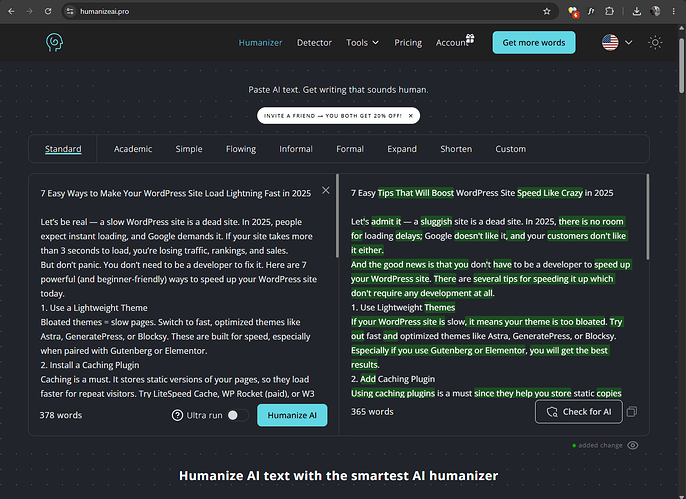This screenshot has height=499, width=686.
Task: Click the 'added change' legend label
Action: [600, 445]
